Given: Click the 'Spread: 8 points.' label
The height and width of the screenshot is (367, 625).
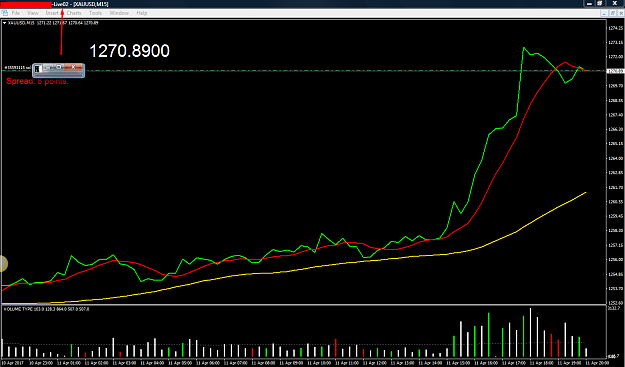Looking at the screenshot, I should (37, 81).
